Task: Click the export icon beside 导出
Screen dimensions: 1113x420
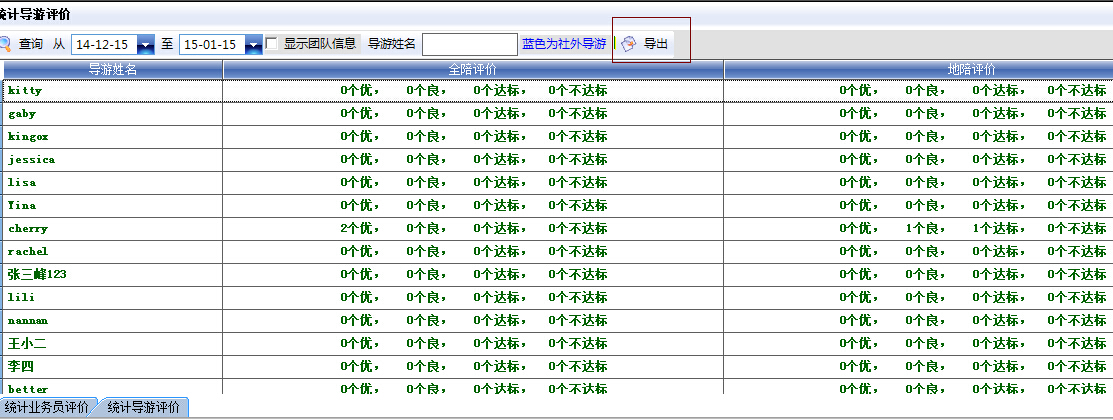Action: click(x=629, y=44)
